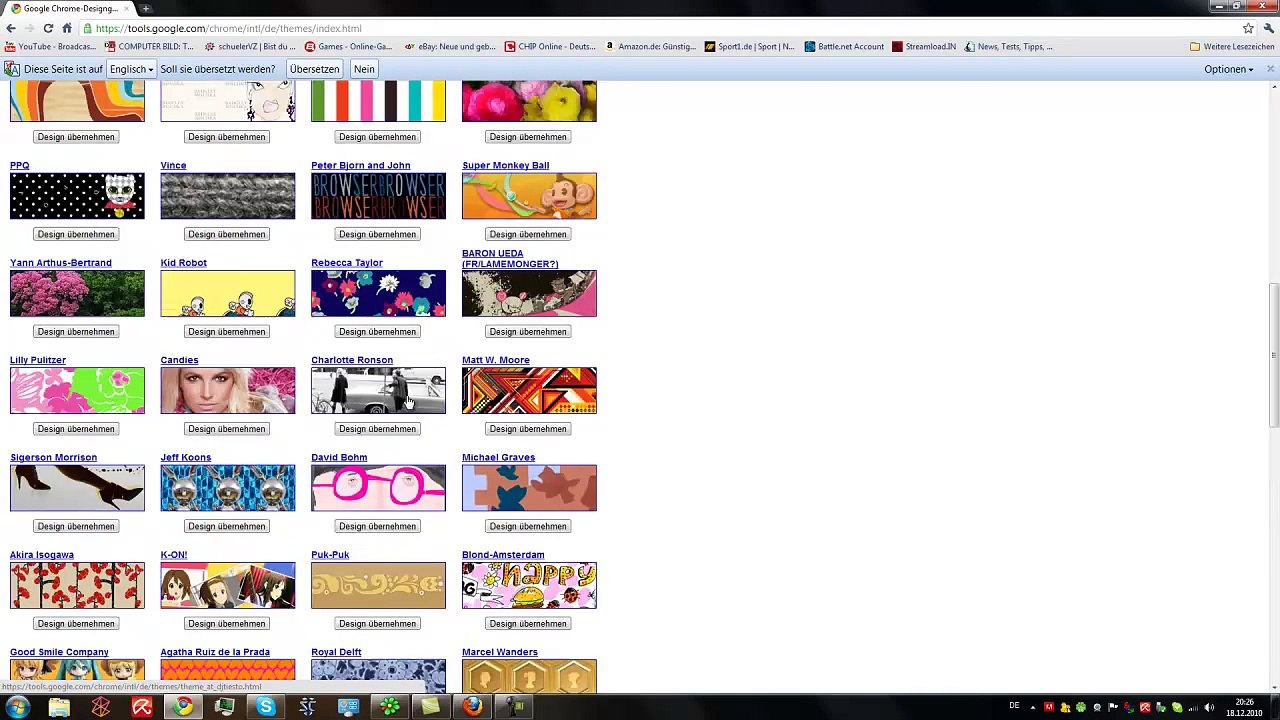Open the schuelerVZ bookmark
1280x720 pixels.
coord(250,46)
